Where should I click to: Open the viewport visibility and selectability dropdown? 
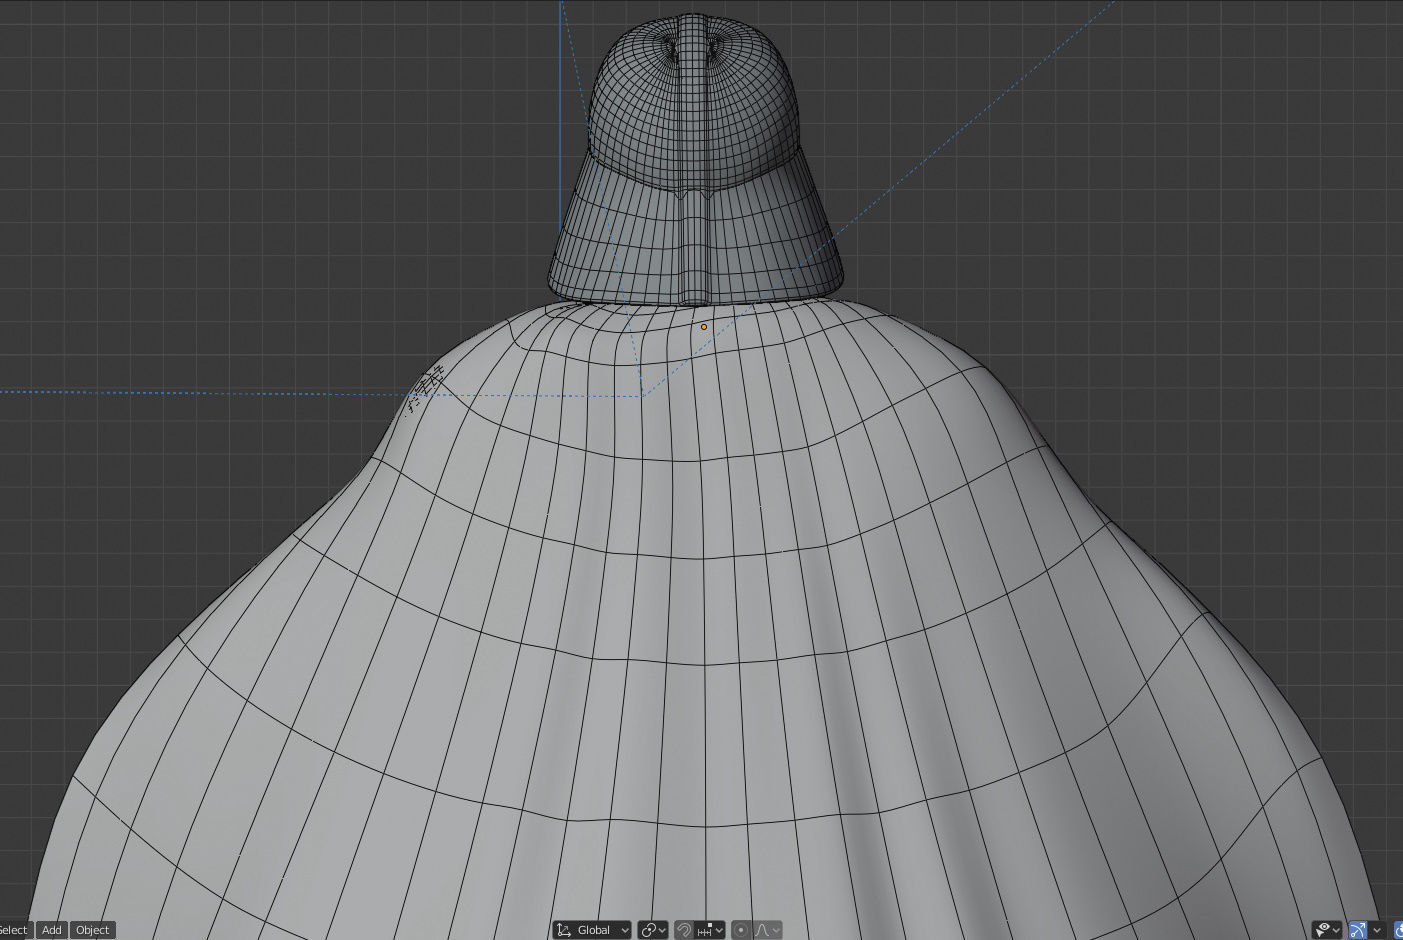click(x=1327, y=930)
